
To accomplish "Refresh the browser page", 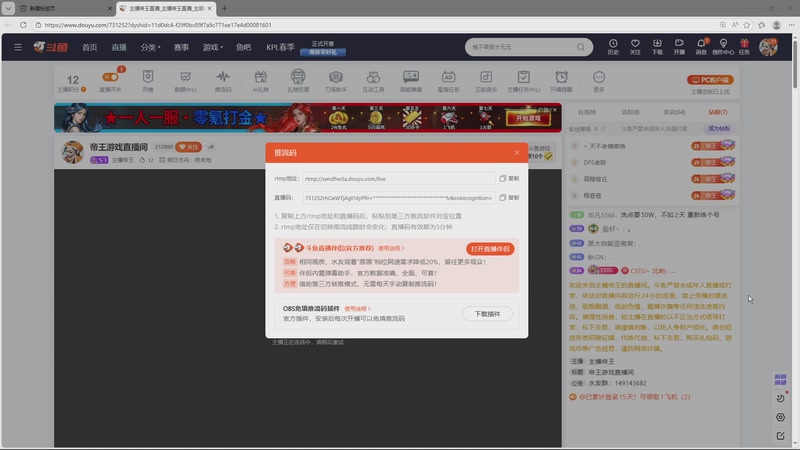I will (x=23, y=24).
